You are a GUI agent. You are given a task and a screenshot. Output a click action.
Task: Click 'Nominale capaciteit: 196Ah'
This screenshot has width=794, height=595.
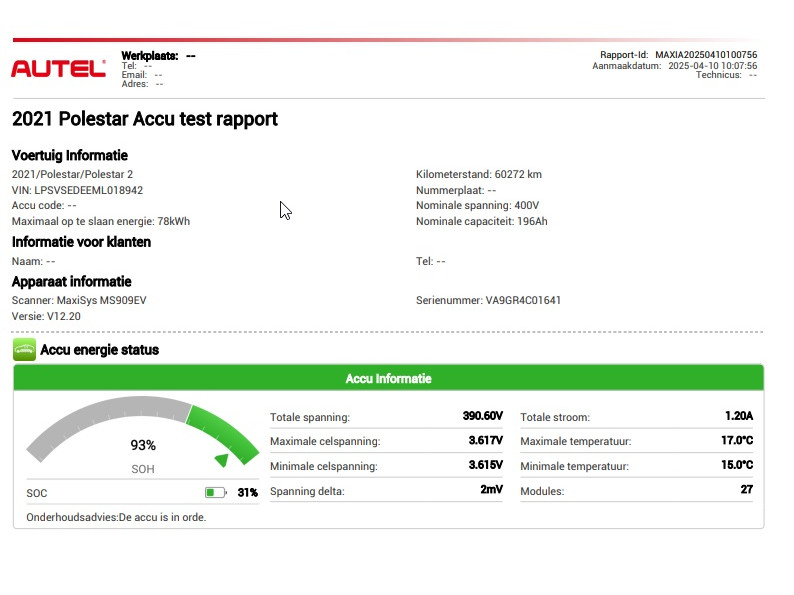(x=482, y=221)
